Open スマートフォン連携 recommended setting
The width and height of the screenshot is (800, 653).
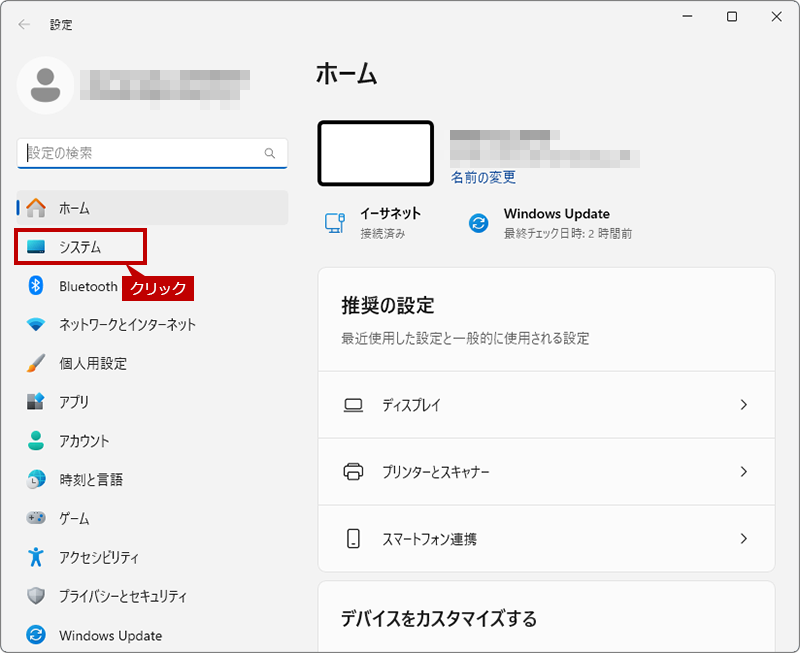pyautogui.click(x=546, y=539)
